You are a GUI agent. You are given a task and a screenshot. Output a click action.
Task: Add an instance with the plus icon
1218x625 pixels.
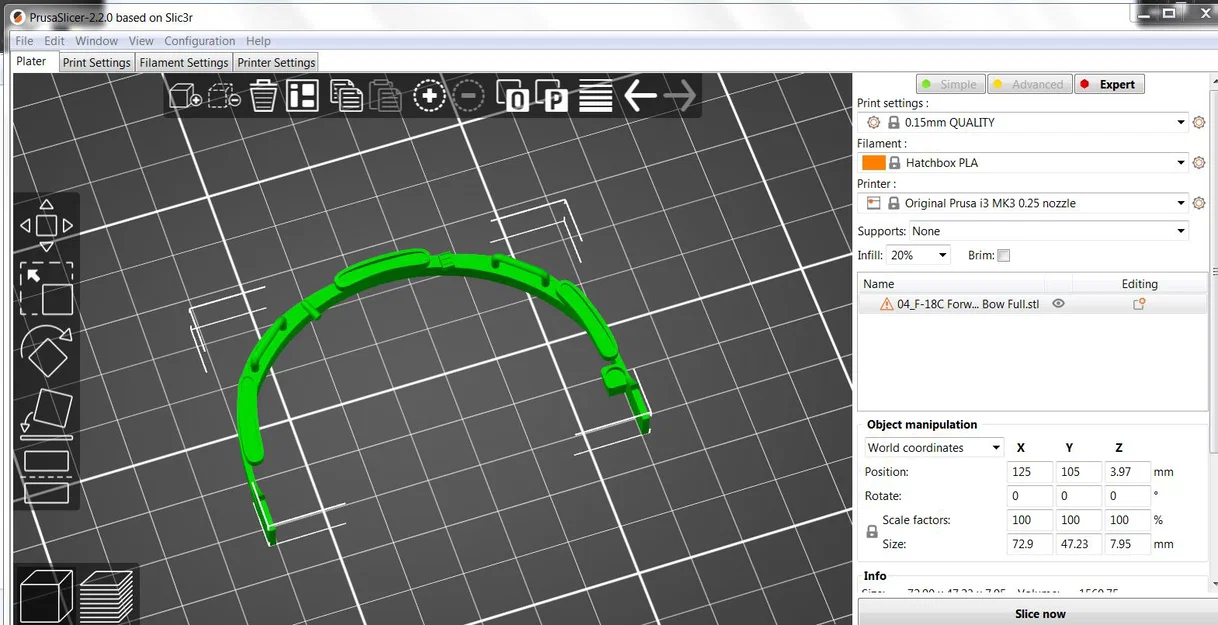[x=430, y=96]
